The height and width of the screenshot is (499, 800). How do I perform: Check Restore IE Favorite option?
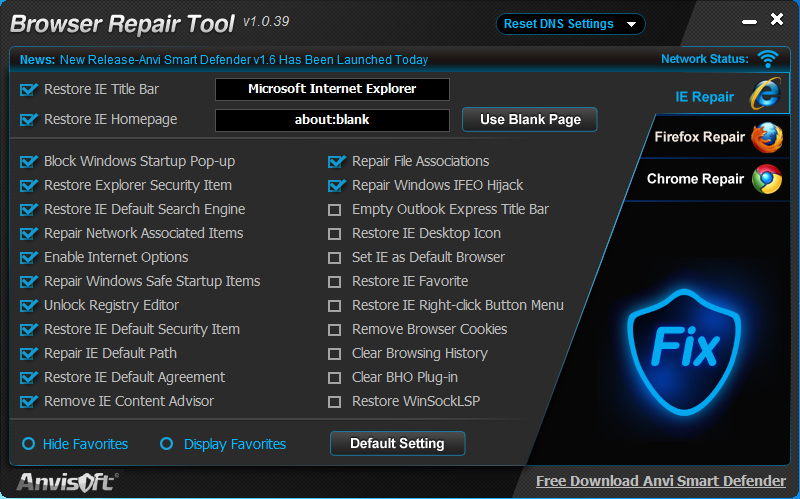[x=334, y=282]
